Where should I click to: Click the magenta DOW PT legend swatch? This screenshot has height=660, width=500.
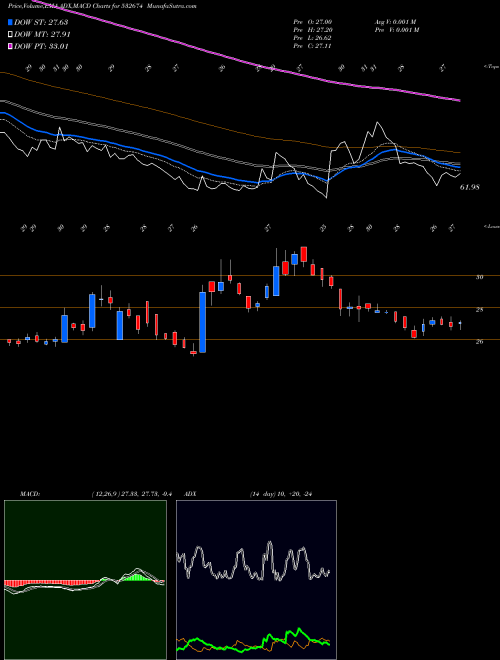(x=10, y=46)
